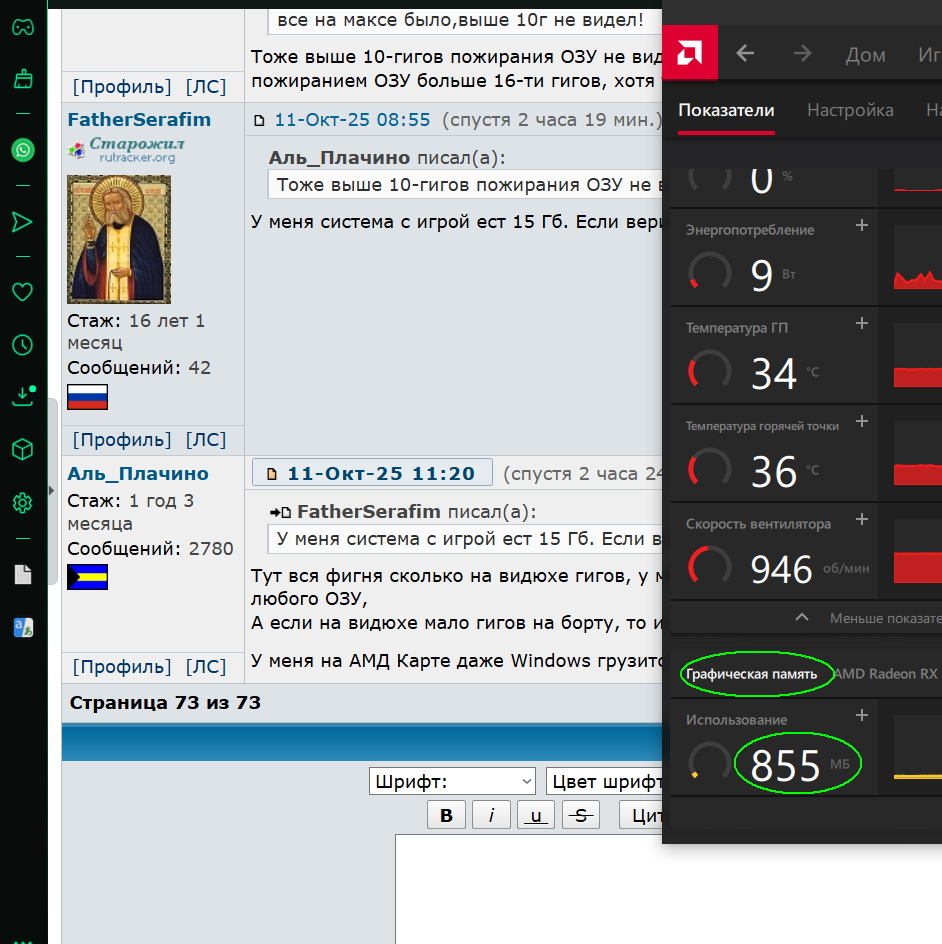Open the Цвет шрифта color dropdown
Viewport: 942px width, 944px height.
604,781
